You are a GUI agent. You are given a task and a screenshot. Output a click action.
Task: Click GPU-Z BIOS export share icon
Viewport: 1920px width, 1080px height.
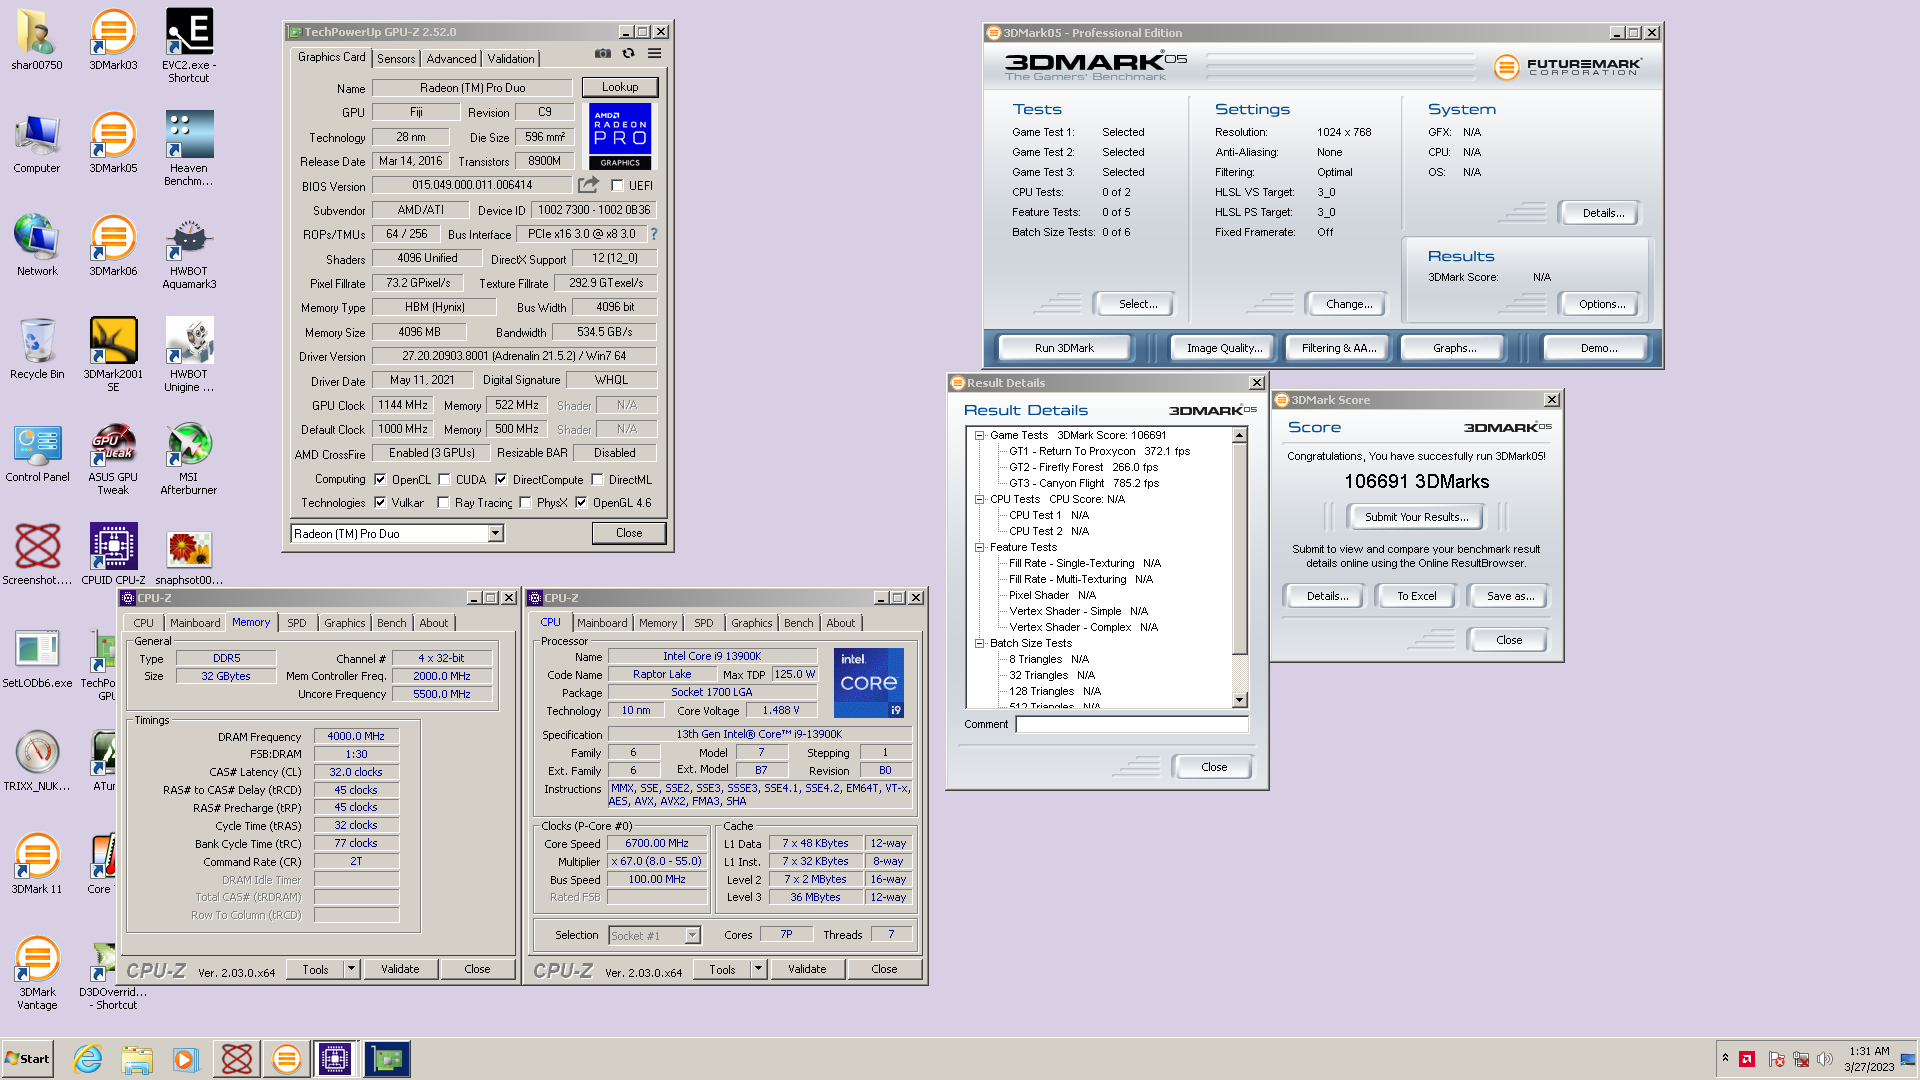[x=589, y=185]
